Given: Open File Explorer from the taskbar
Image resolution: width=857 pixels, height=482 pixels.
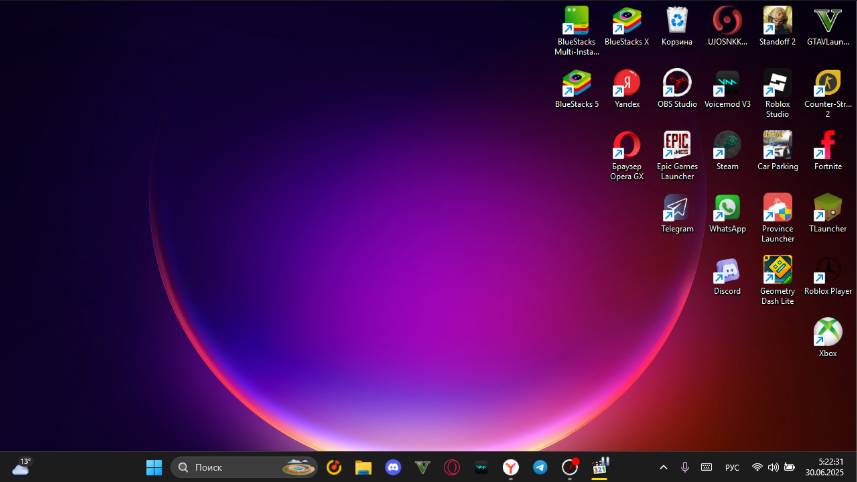Looking at the screenshot, I should click(363, 467).
